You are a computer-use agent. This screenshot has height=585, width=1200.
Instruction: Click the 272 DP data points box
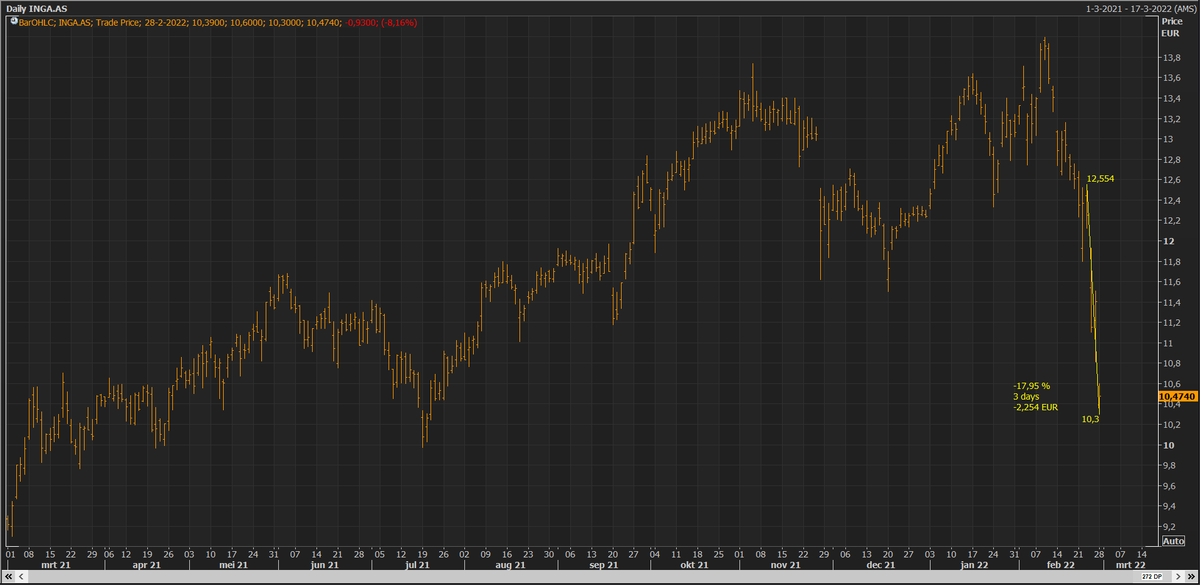coord(1153,578)
